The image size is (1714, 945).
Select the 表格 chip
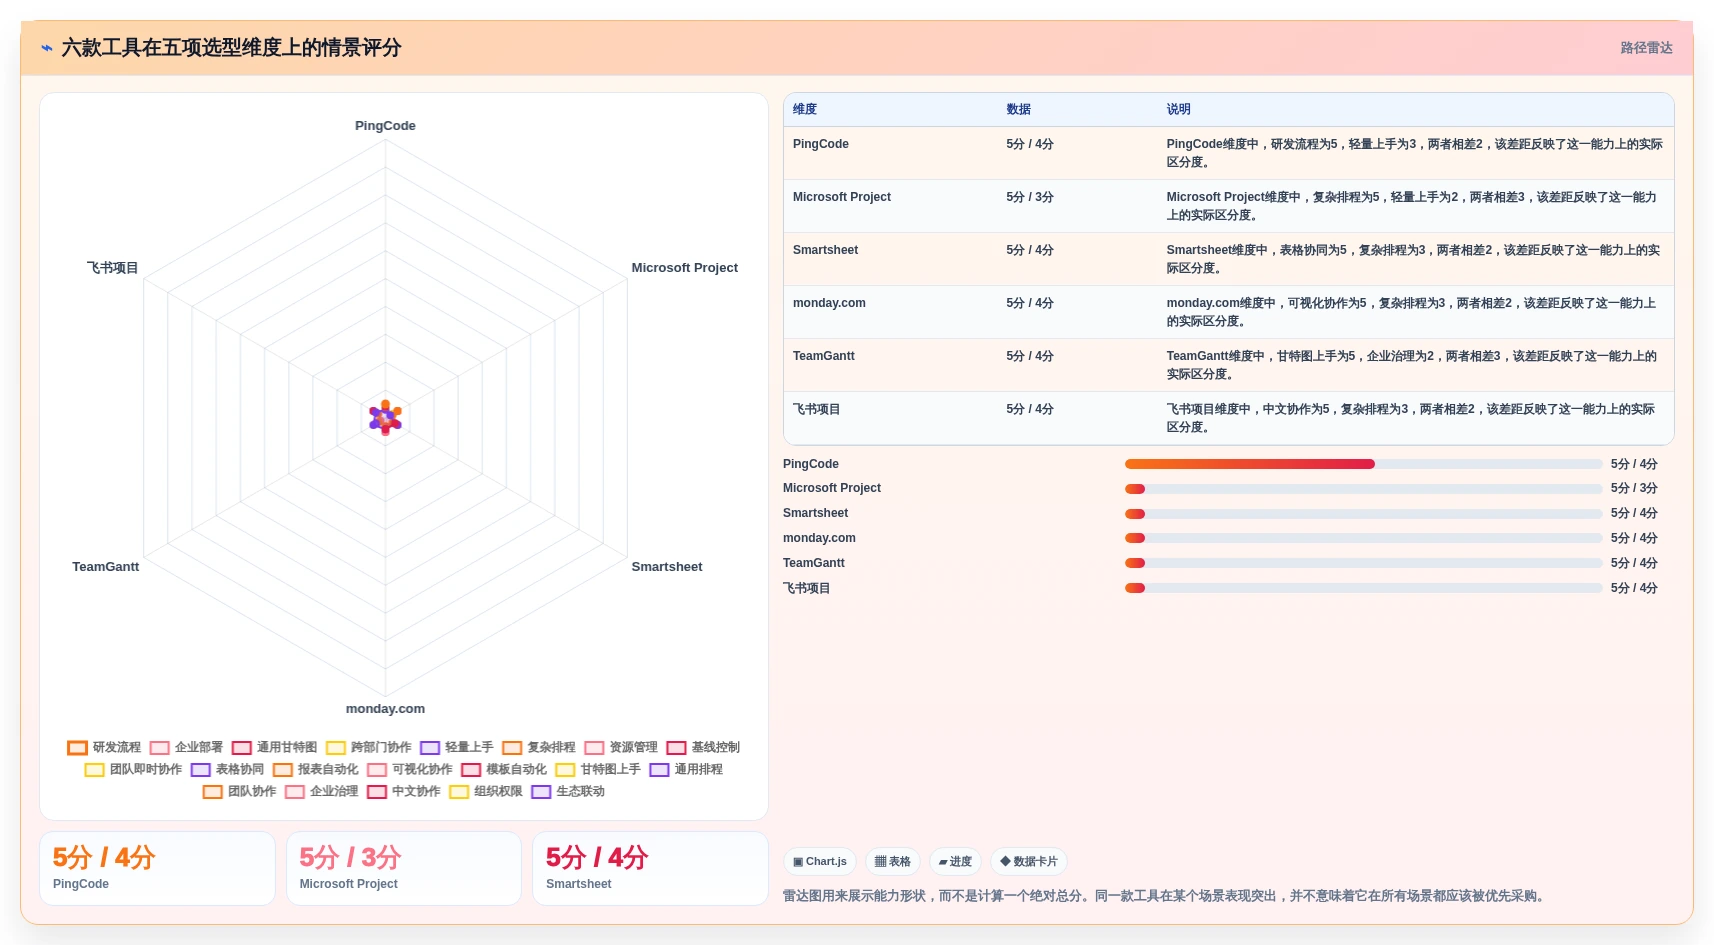[893, 861]
